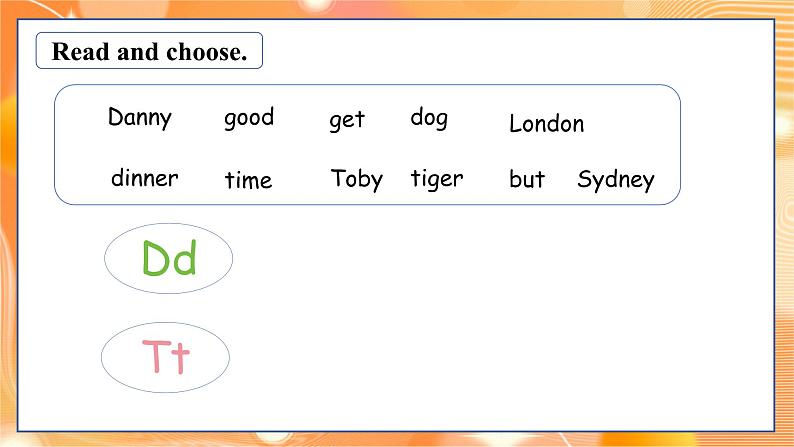Click the word dog
The image size is (794, 447).
tap(429, 118)
